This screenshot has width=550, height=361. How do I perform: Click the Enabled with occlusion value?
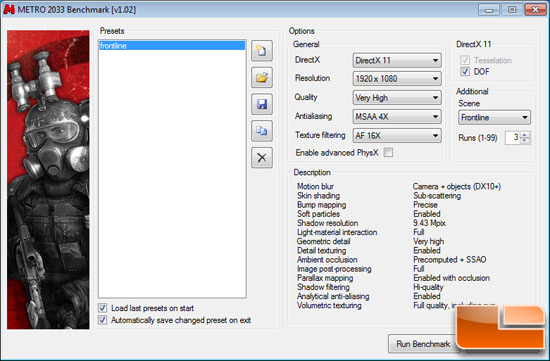pos(451,278)
